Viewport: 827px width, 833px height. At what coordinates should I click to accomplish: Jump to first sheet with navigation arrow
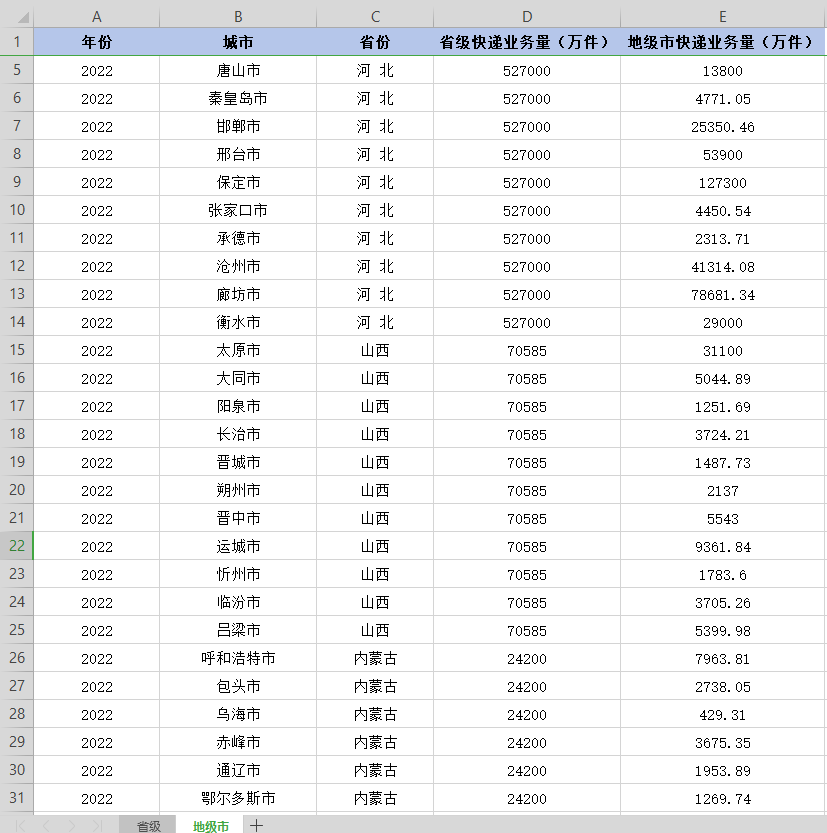point(21,826)
